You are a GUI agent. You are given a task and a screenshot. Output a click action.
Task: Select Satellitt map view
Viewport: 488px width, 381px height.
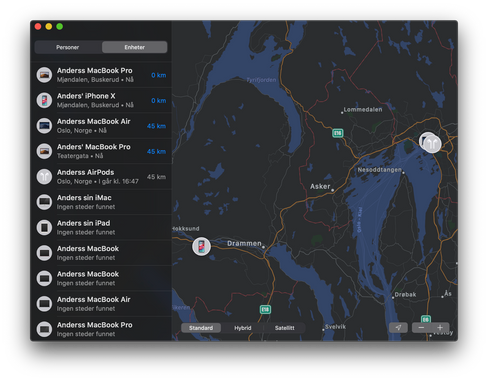point(284,328)
